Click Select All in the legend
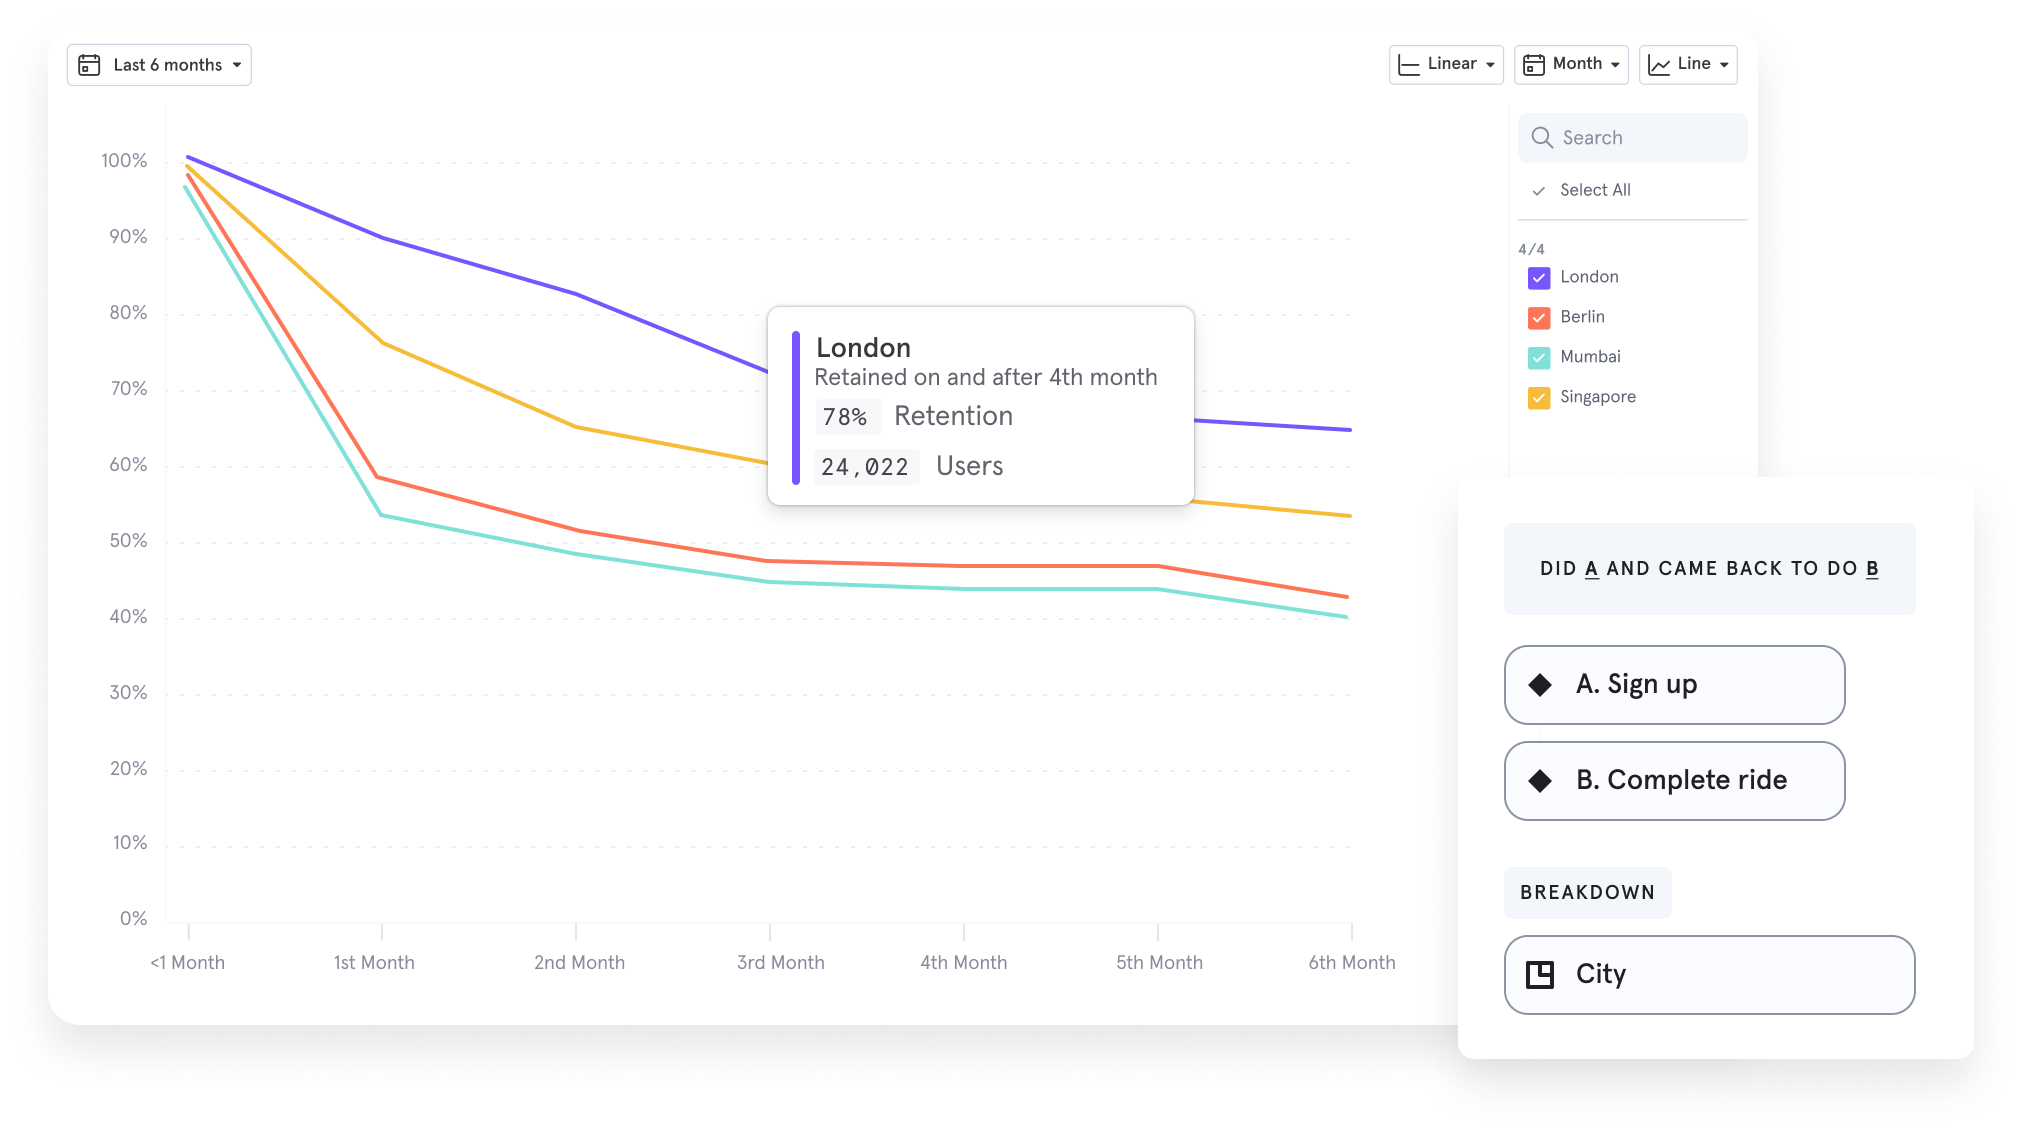Screen dimensions: 2022x1131 pos(1594,190)
